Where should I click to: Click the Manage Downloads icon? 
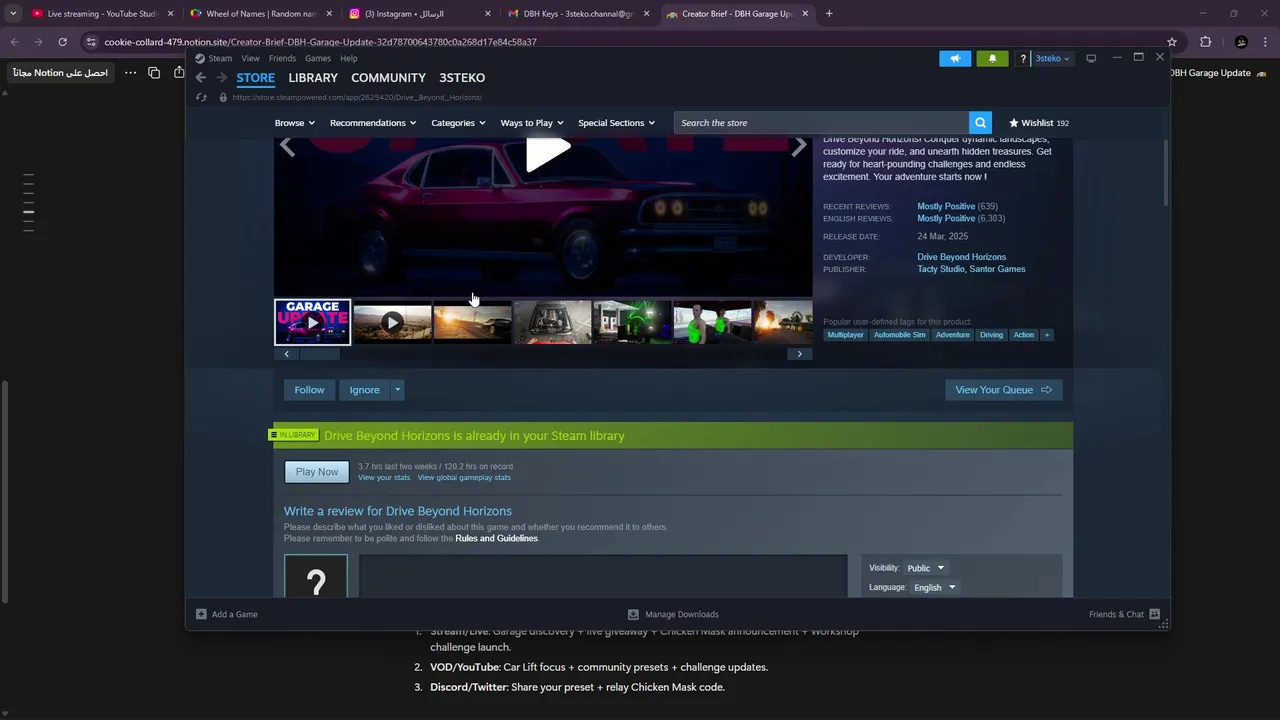click(633, 614)
